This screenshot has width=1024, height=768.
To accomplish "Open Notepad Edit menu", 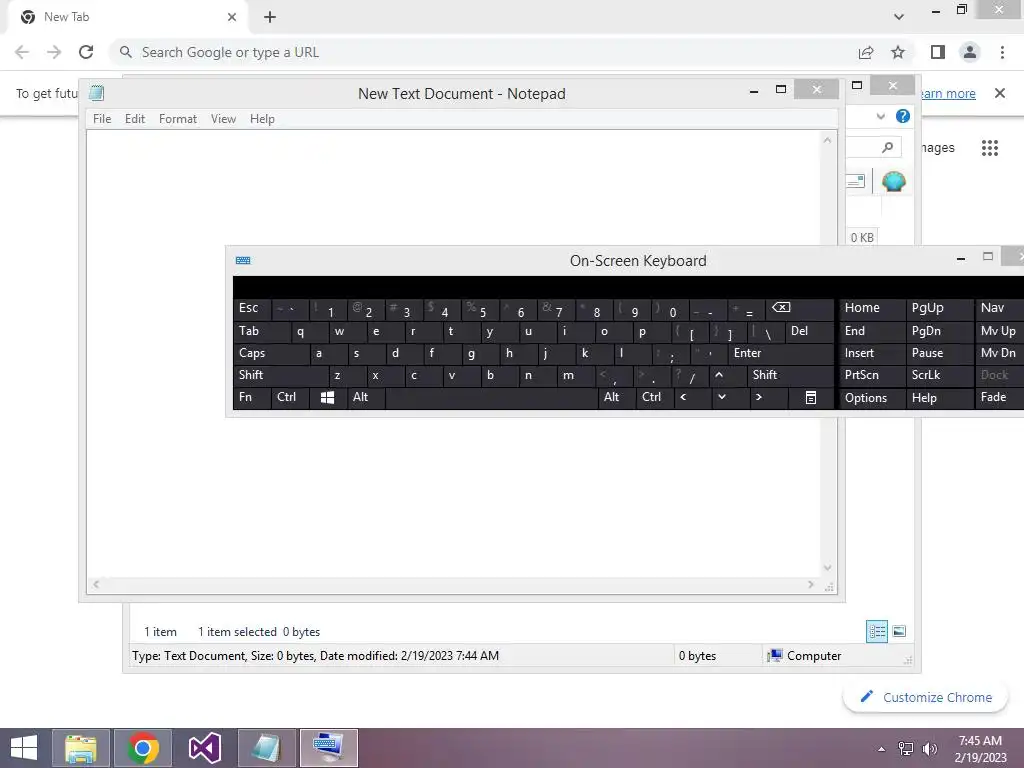I will (135, 119).
